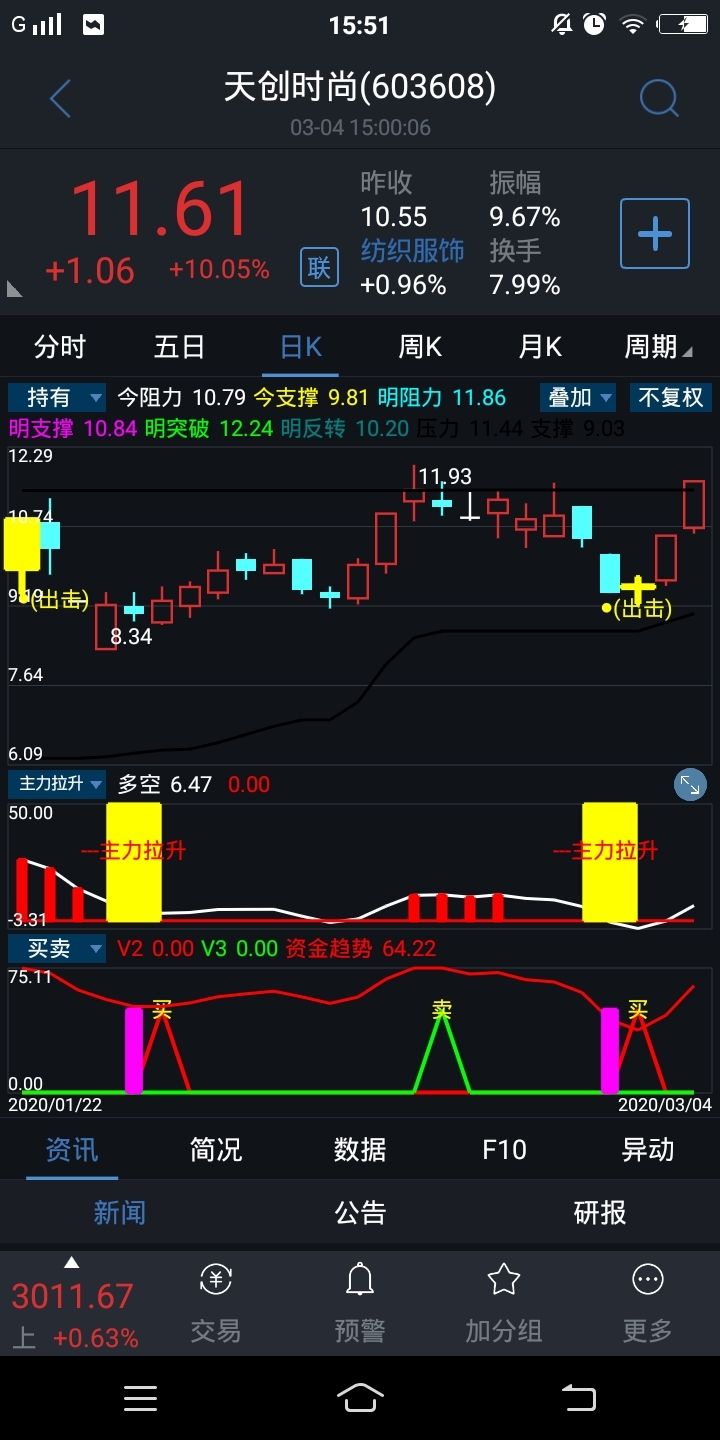This screenshot has height=1440, width=720.
Task: Tap the second yellow 主力拉升 bar
Action: point(609,862)
